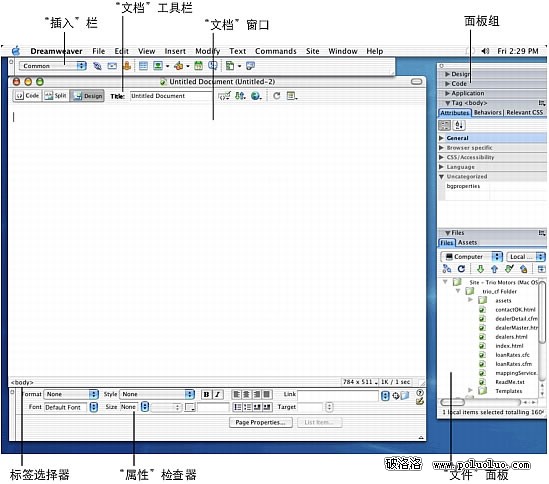Viewport: 549px width, 484px height.
Task: Click the Refresh Design View icon
Action: [277, 96]
